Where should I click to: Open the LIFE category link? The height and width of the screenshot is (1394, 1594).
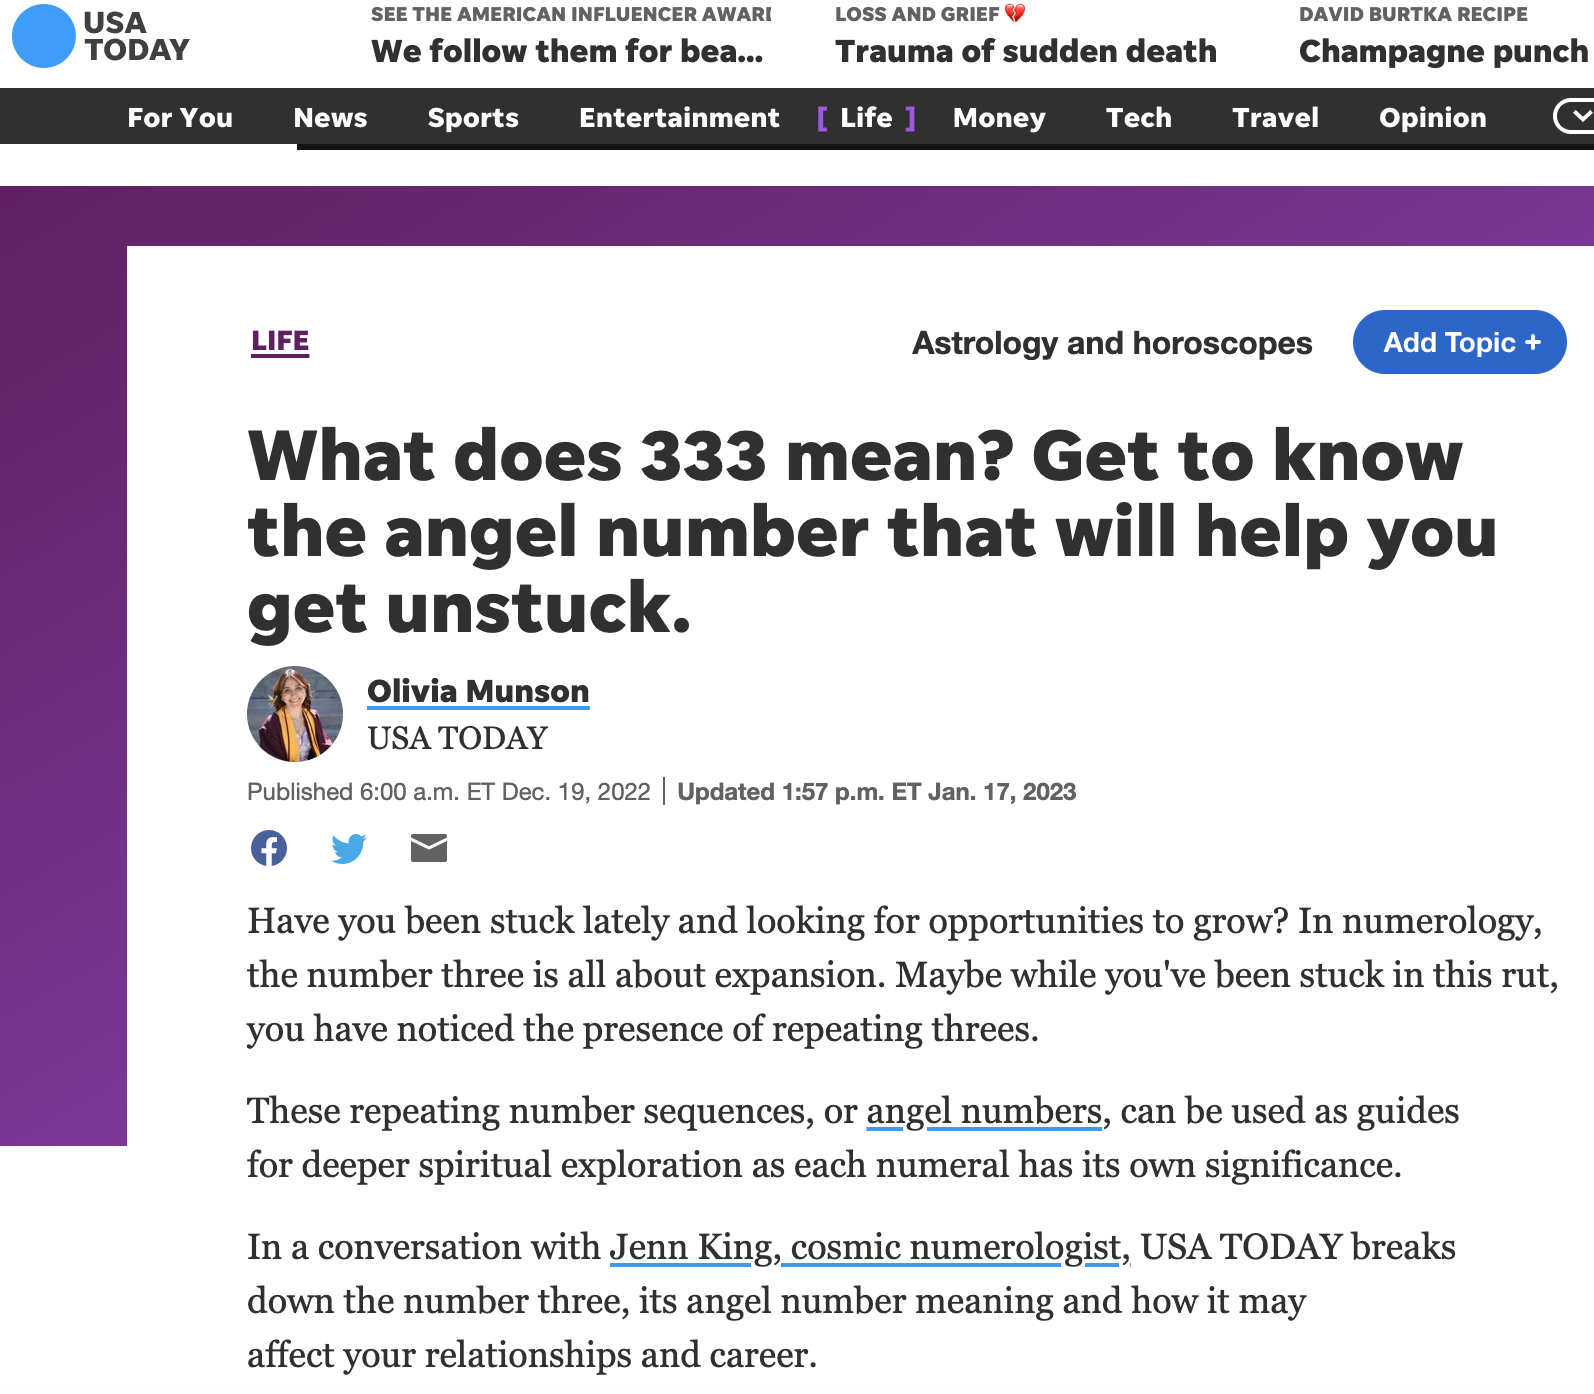280,342
